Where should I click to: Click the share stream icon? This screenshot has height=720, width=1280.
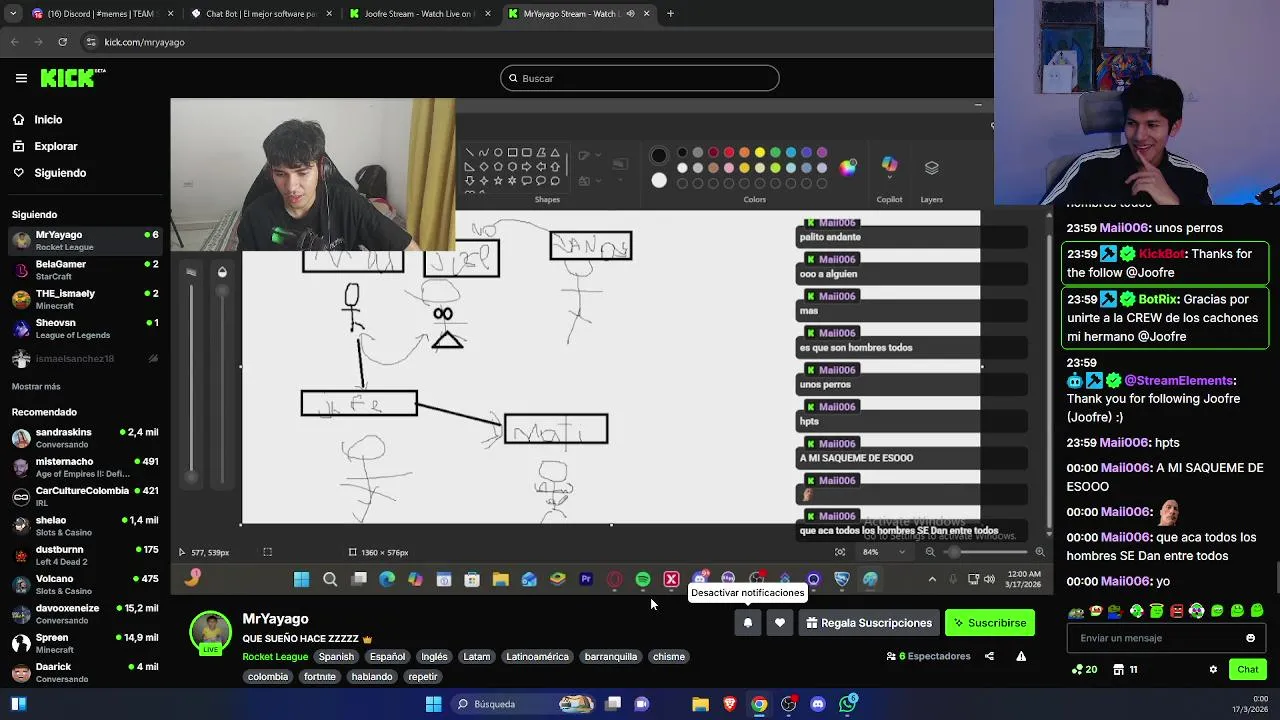point(989,656)
